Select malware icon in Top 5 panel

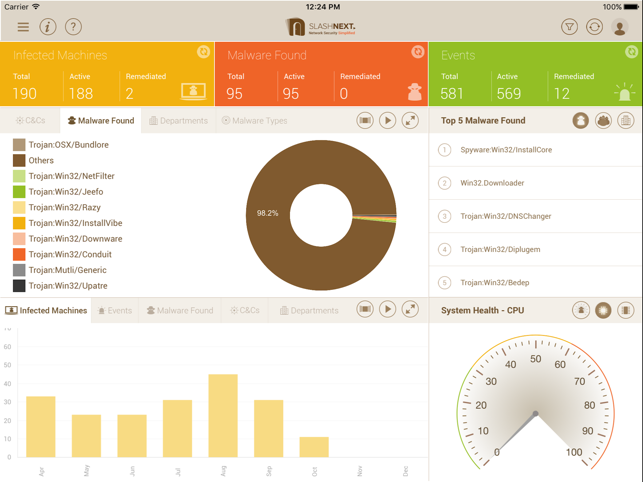tap(581, 121)
